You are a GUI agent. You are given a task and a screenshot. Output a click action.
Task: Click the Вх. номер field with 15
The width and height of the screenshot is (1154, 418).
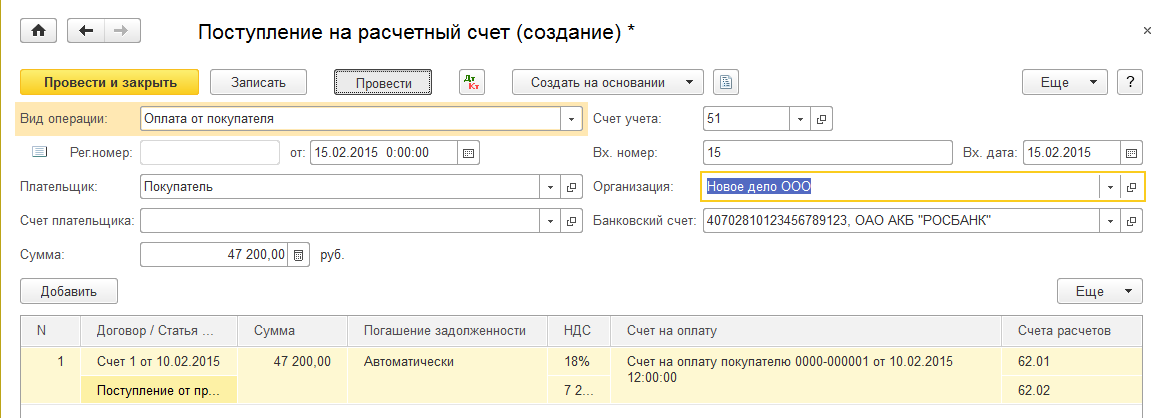(x=828, y=153)
